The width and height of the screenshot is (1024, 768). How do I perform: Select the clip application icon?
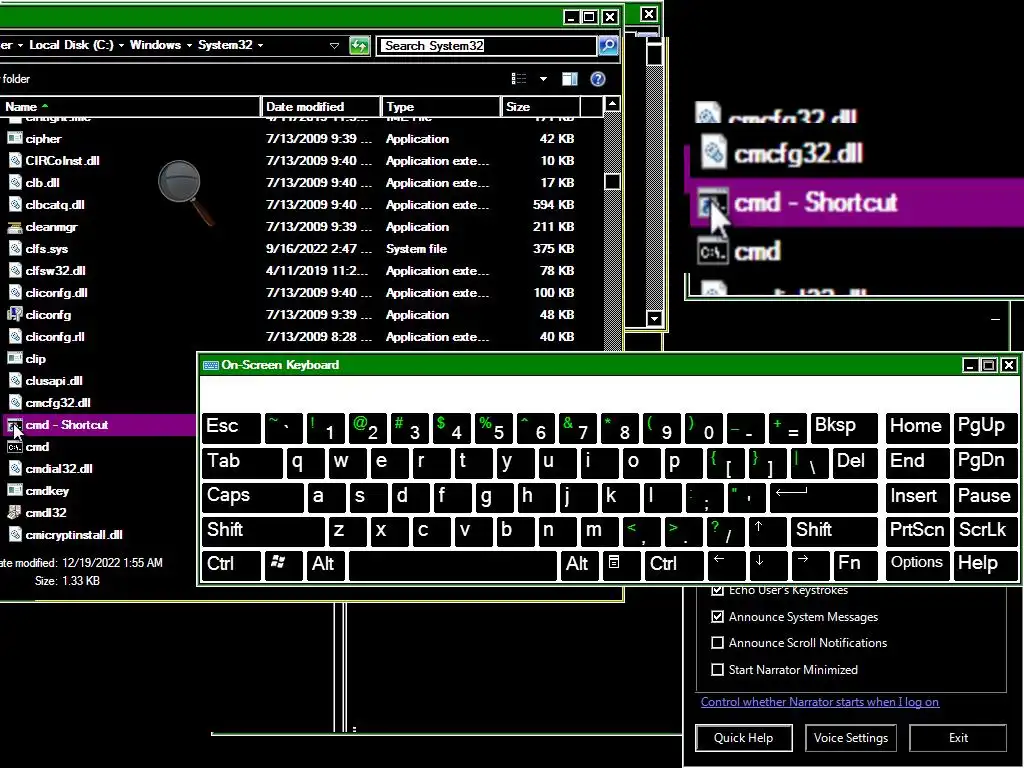click(14, 359)
